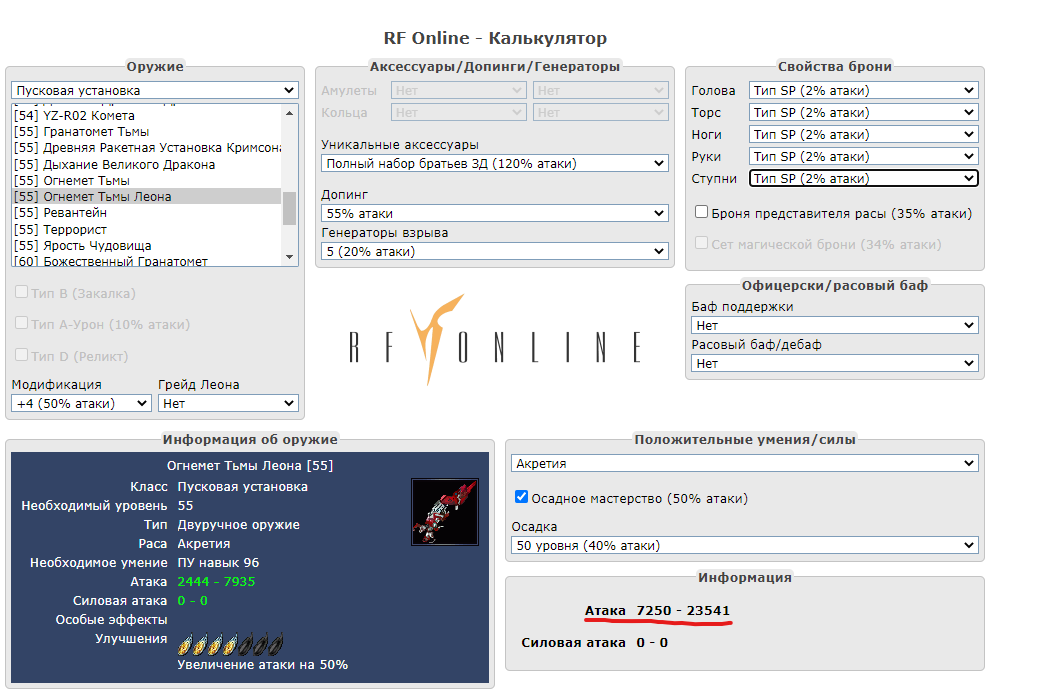The image size is (1052, 699).
Task: Click the RF Online logo
Action: (495, 341)
